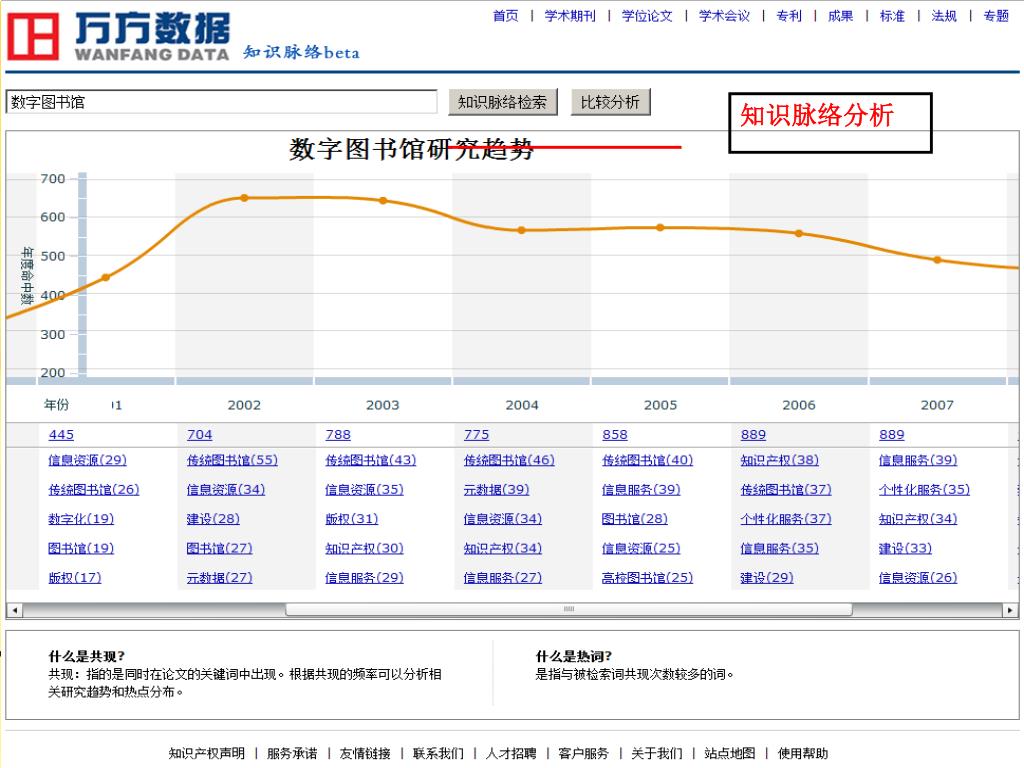Open the 889 count link under 2006

[753, 434]
